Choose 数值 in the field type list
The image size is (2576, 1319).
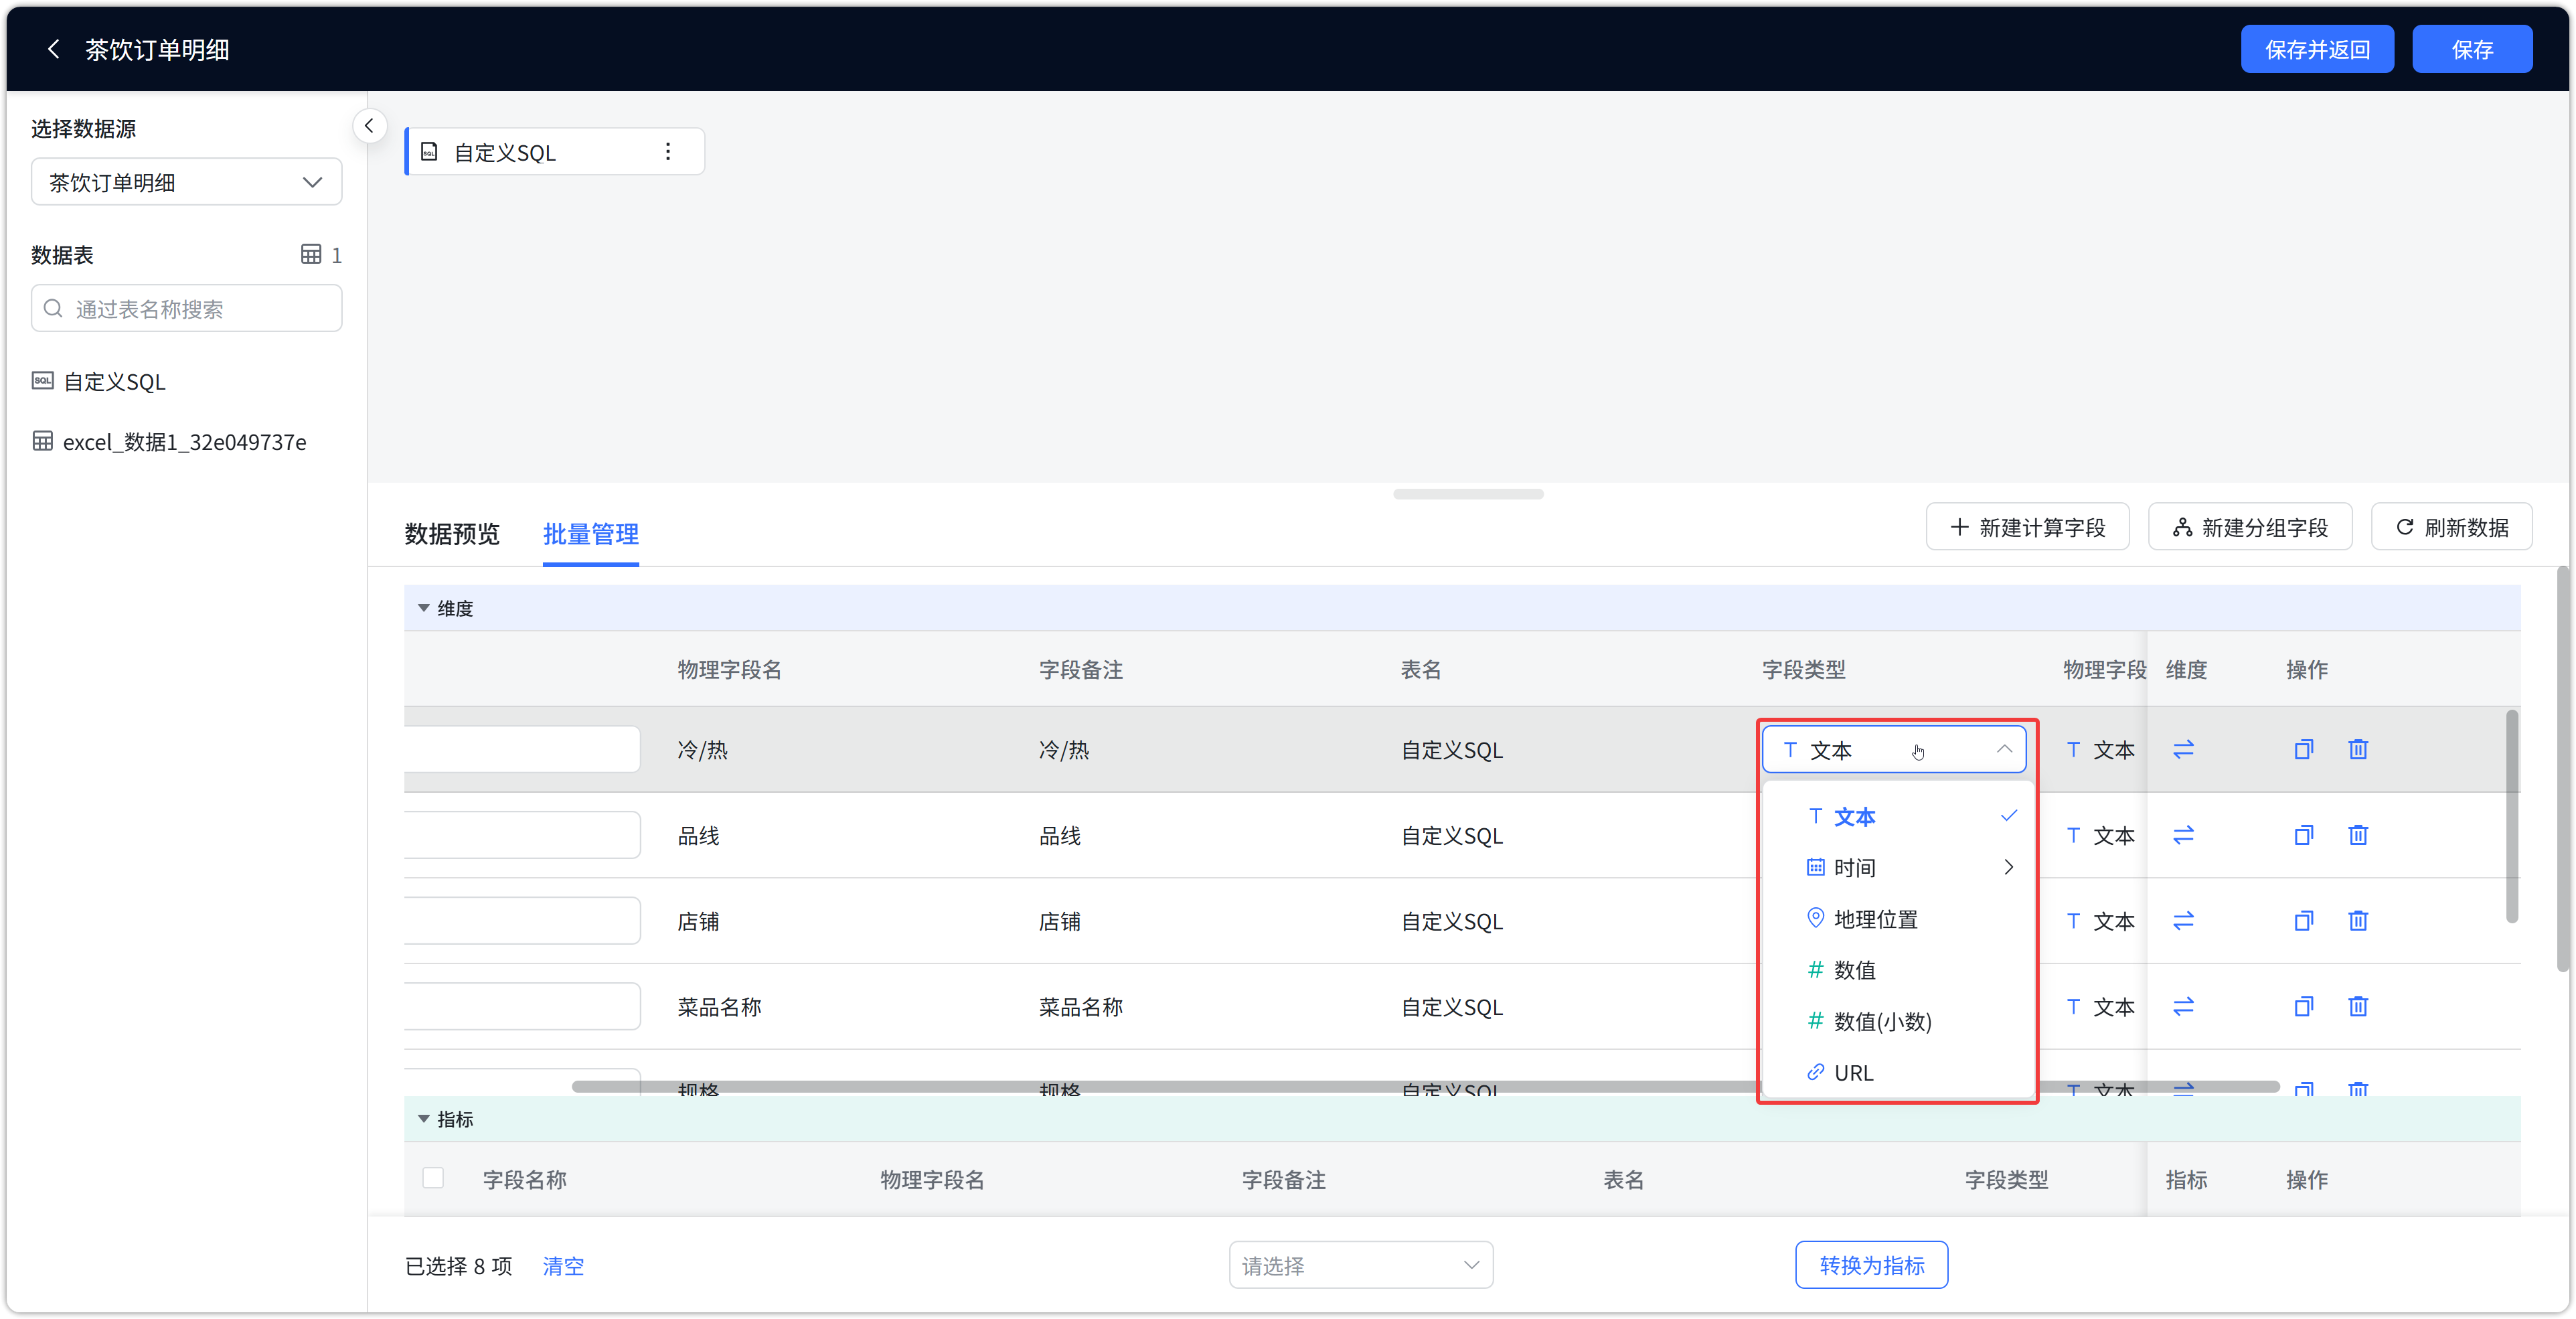click(1898, 969)
